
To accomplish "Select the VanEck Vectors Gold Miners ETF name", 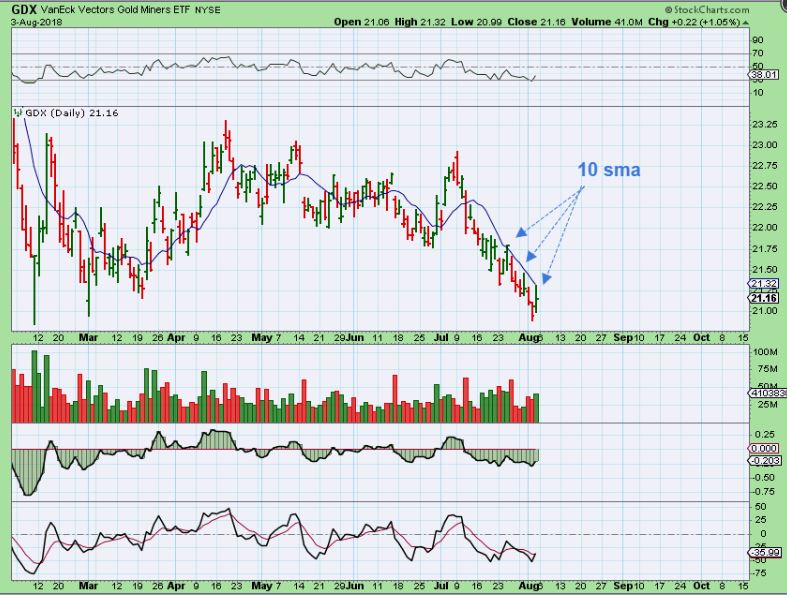I will click(115, 10).
